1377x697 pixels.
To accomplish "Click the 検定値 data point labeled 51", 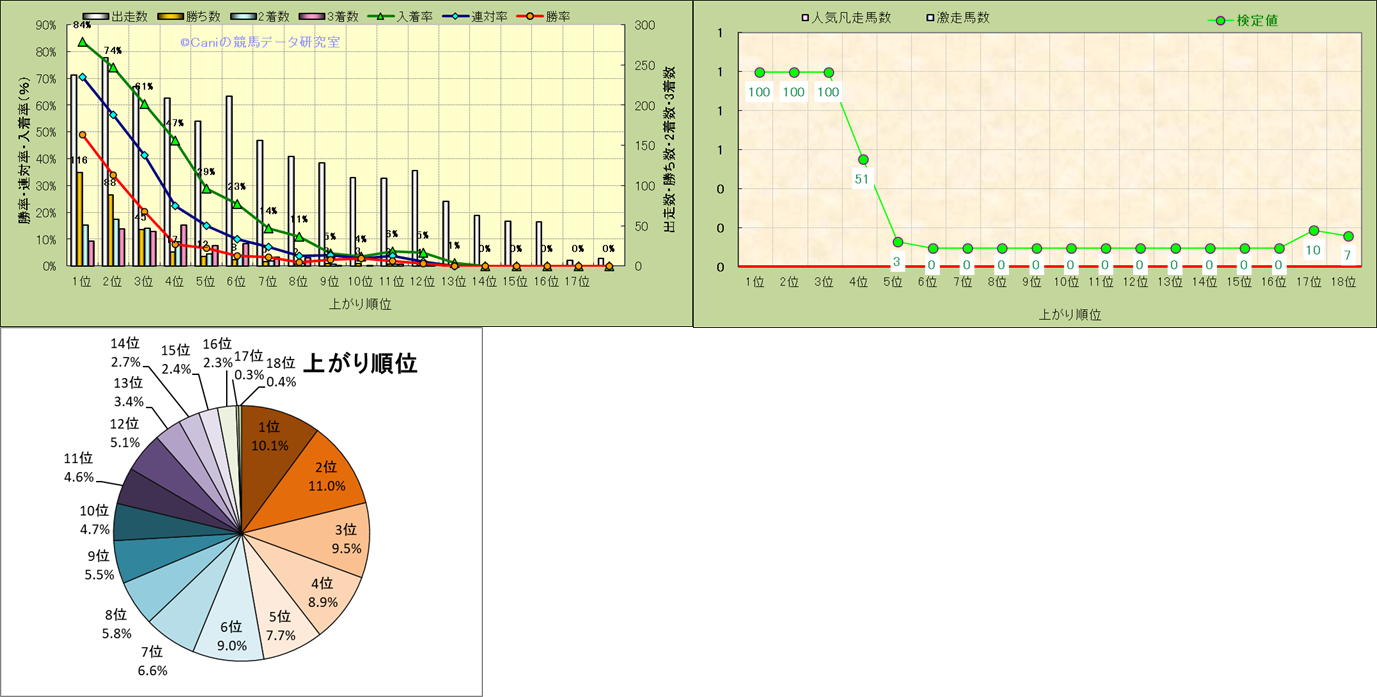I will 863,160.
